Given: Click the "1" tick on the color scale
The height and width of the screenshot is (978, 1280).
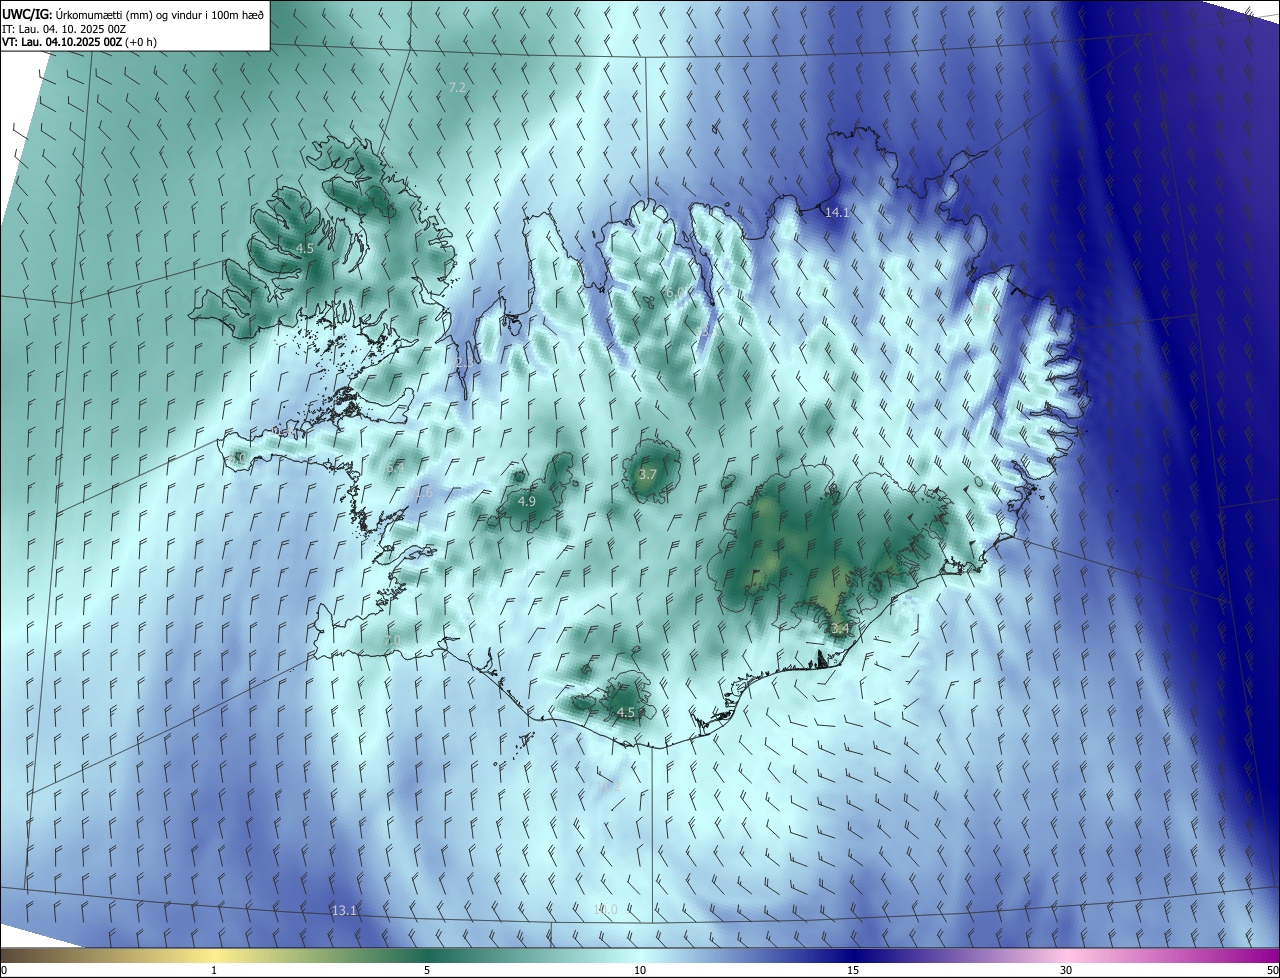Looking at the screenshot, I should 214,970.
